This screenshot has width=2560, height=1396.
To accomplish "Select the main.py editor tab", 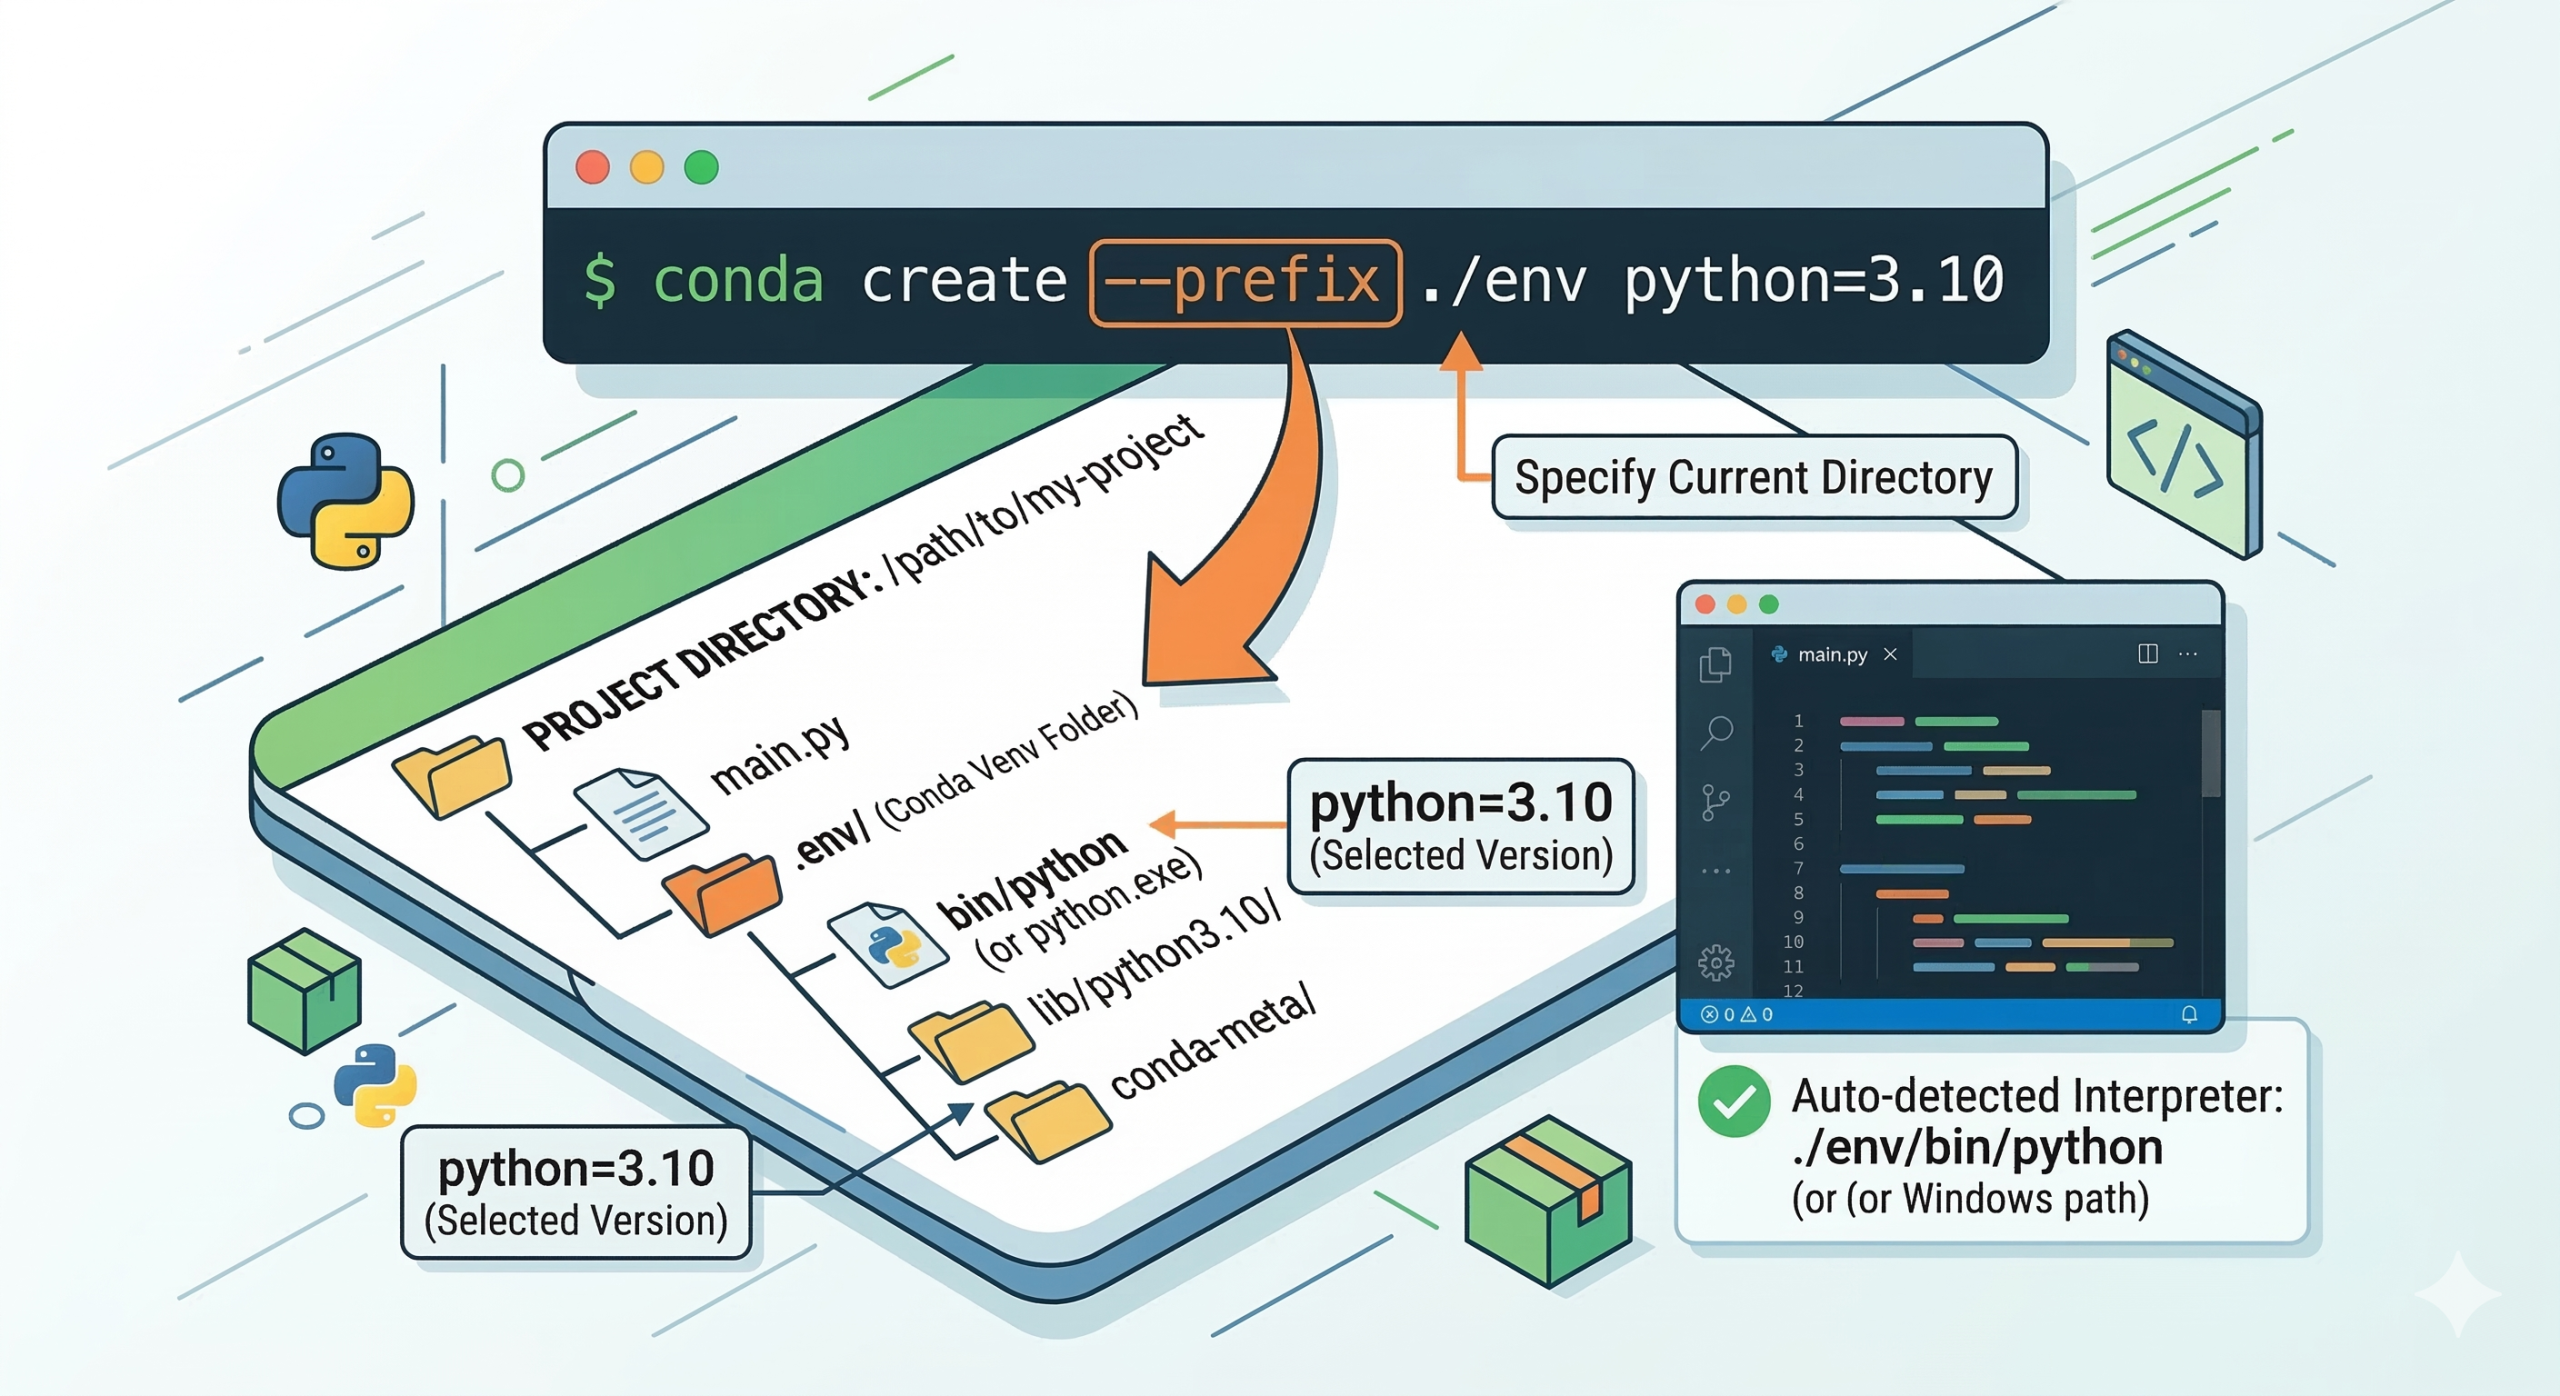I will point(1831,655).
